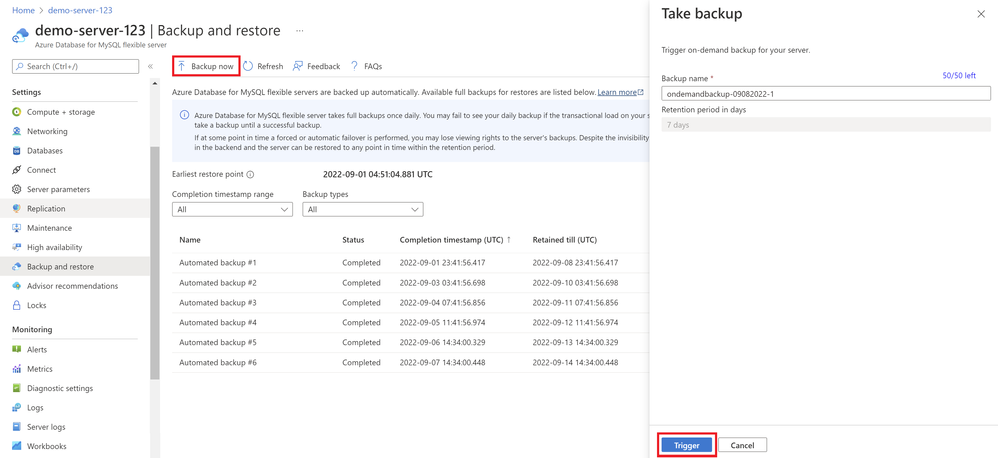Go to Server parameters

59,190
